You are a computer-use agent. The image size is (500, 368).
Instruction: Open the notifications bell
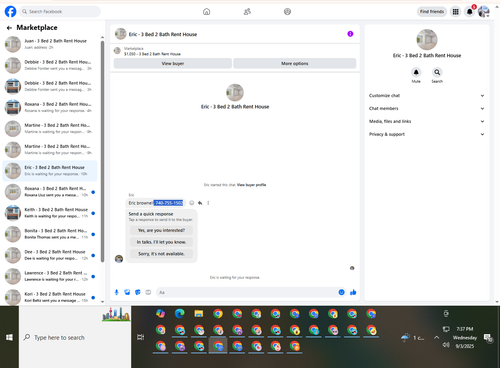(x=470, y=12)
